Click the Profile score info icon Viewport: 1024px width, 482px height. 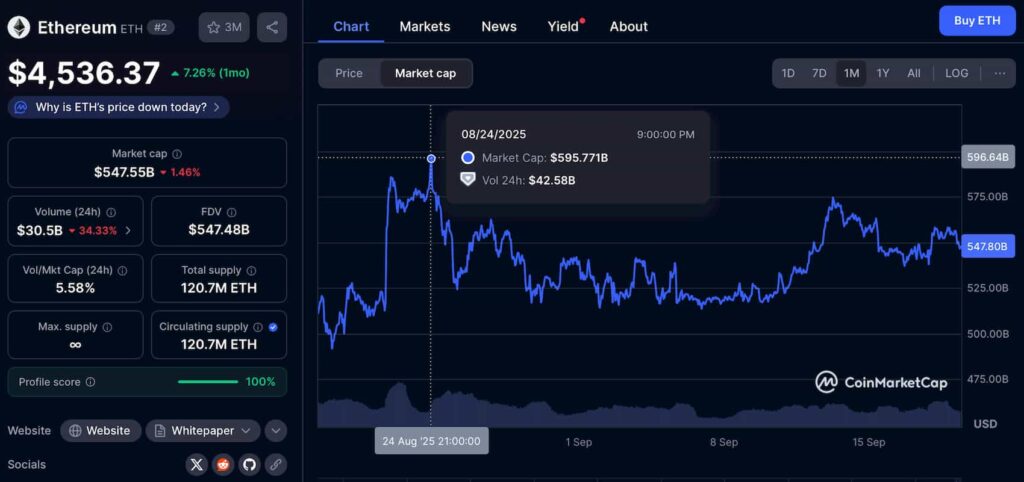[90, 382]
